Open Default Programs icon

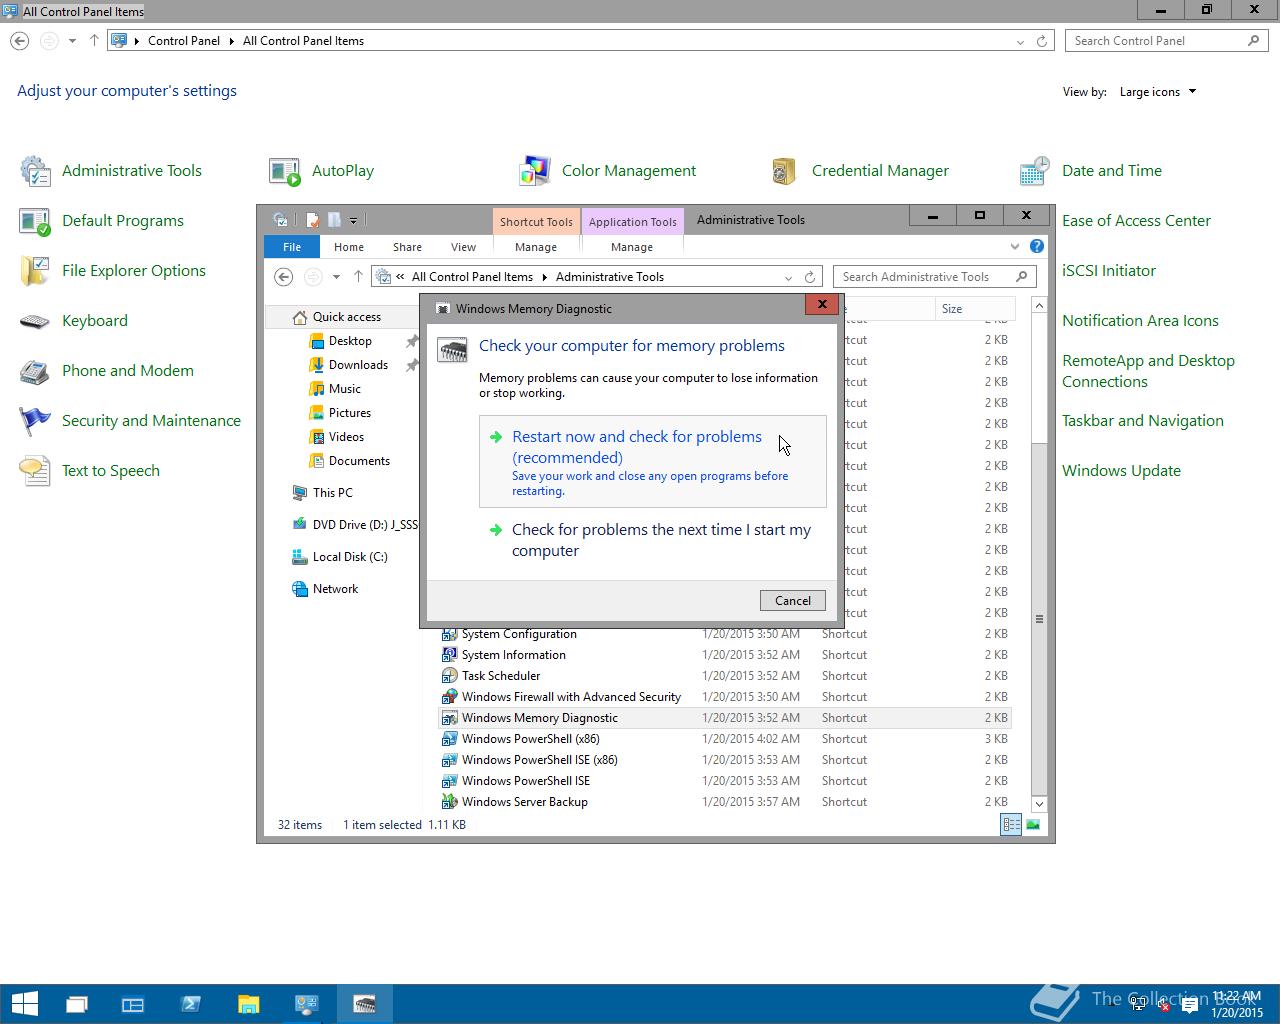coord(35,221)
